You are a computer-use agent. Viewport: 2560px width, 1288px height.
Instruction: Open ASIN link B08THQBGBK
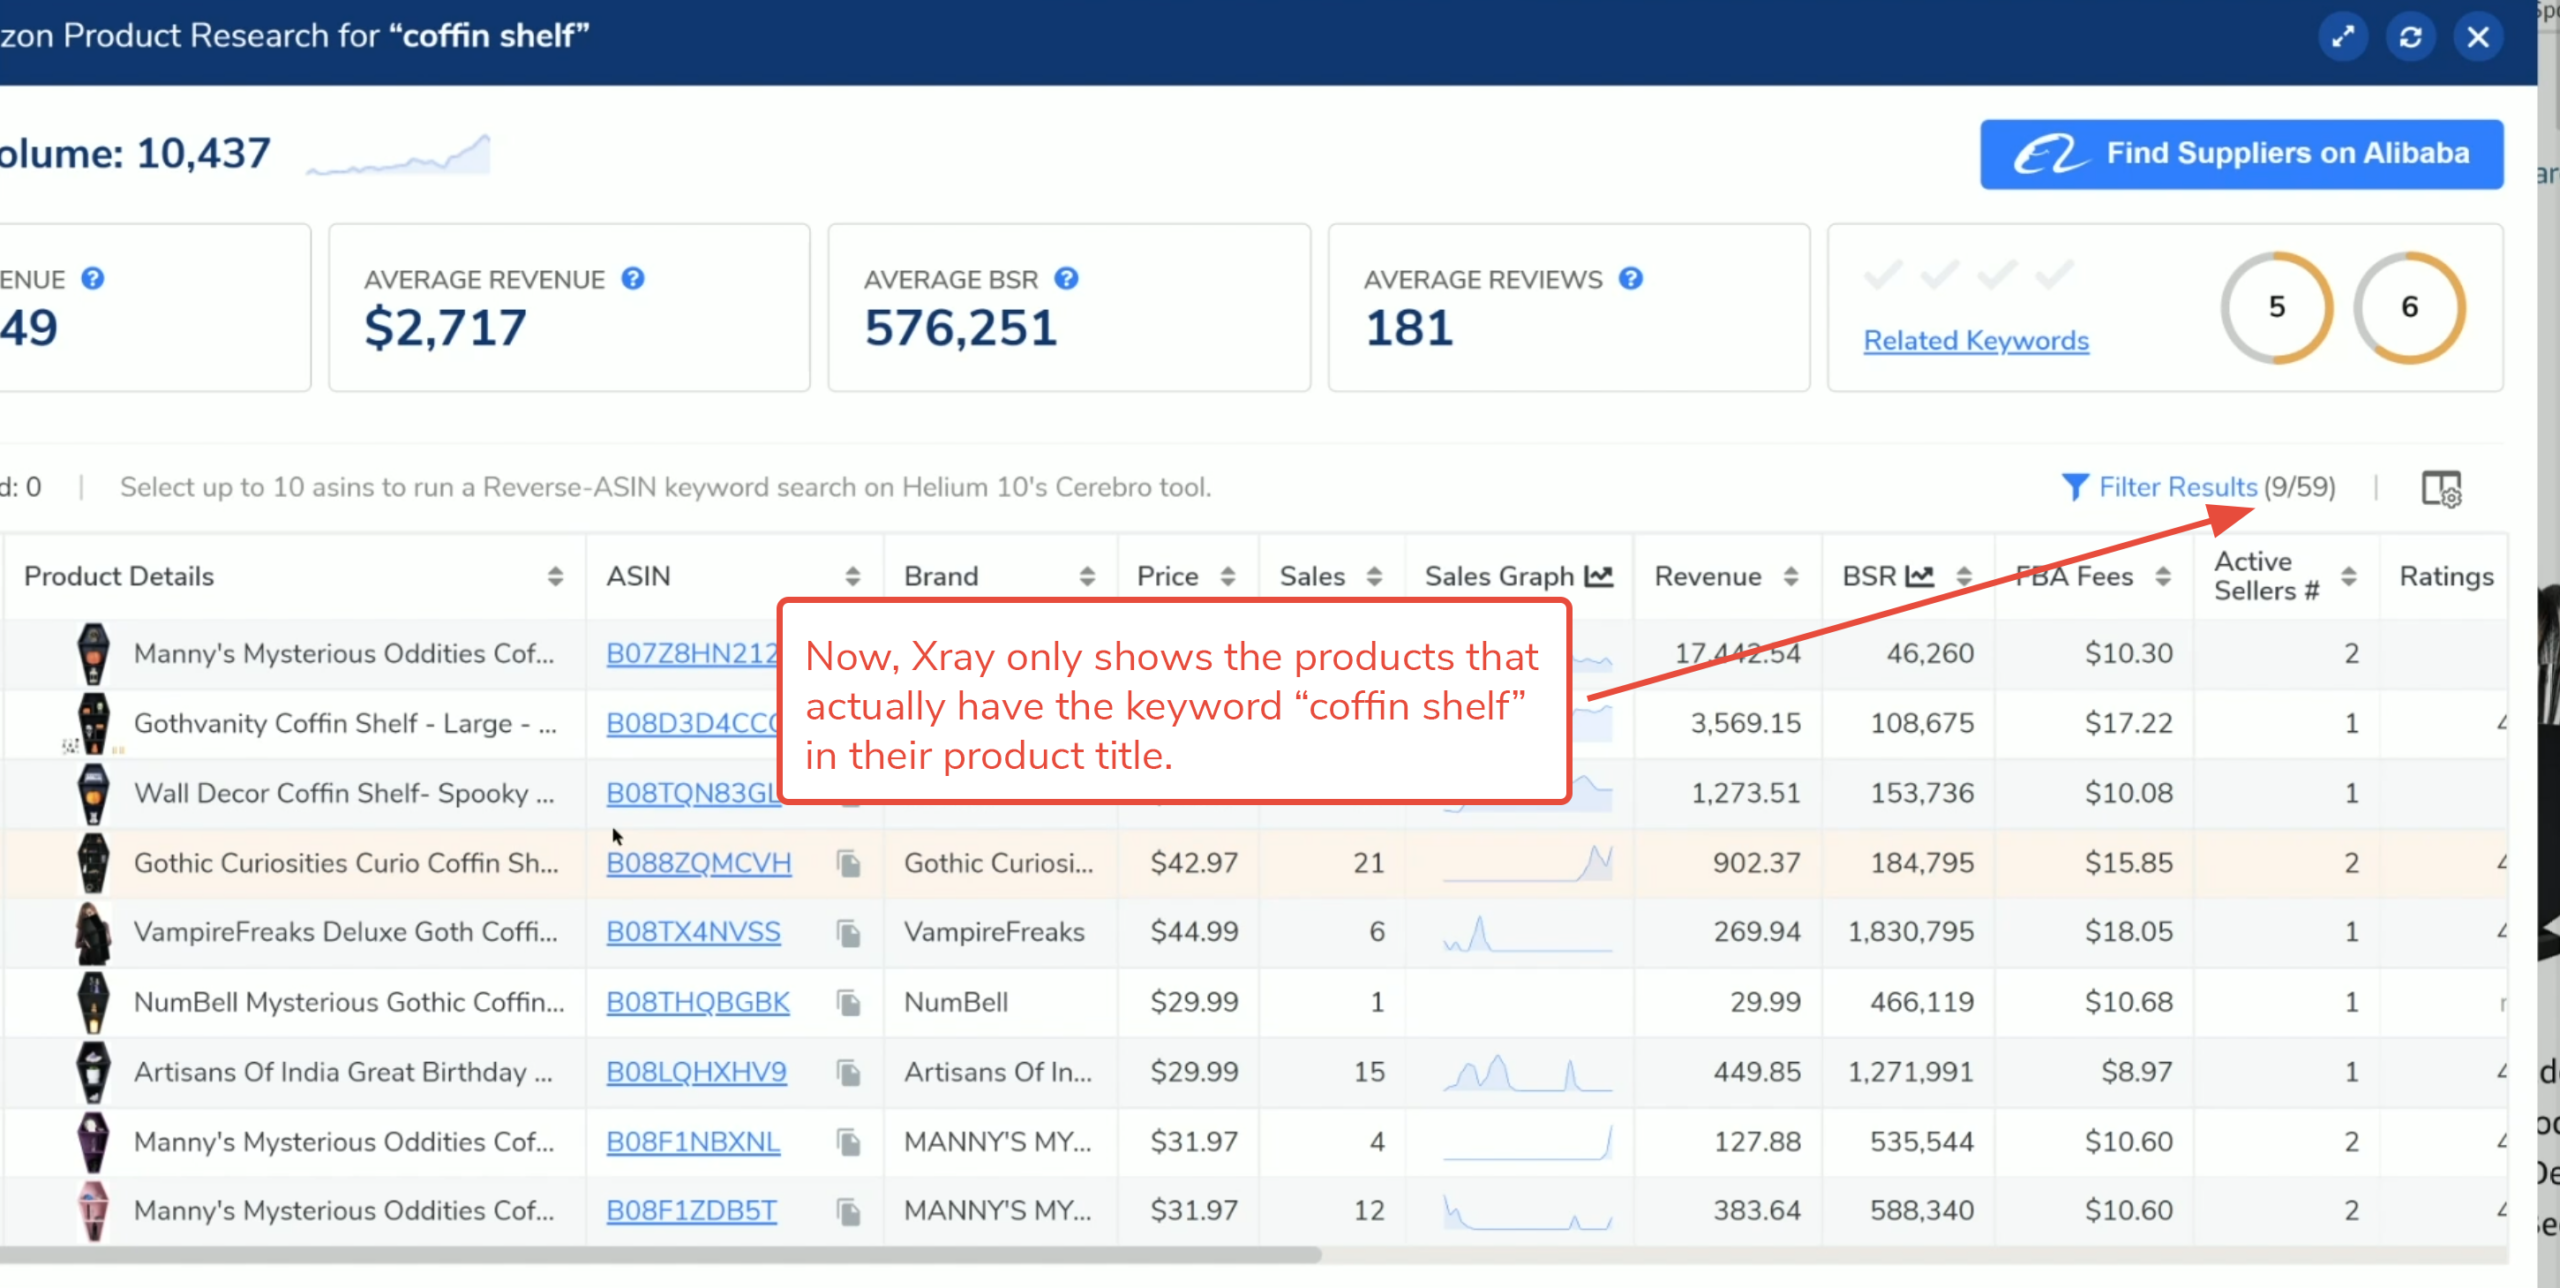(697, 1002)
